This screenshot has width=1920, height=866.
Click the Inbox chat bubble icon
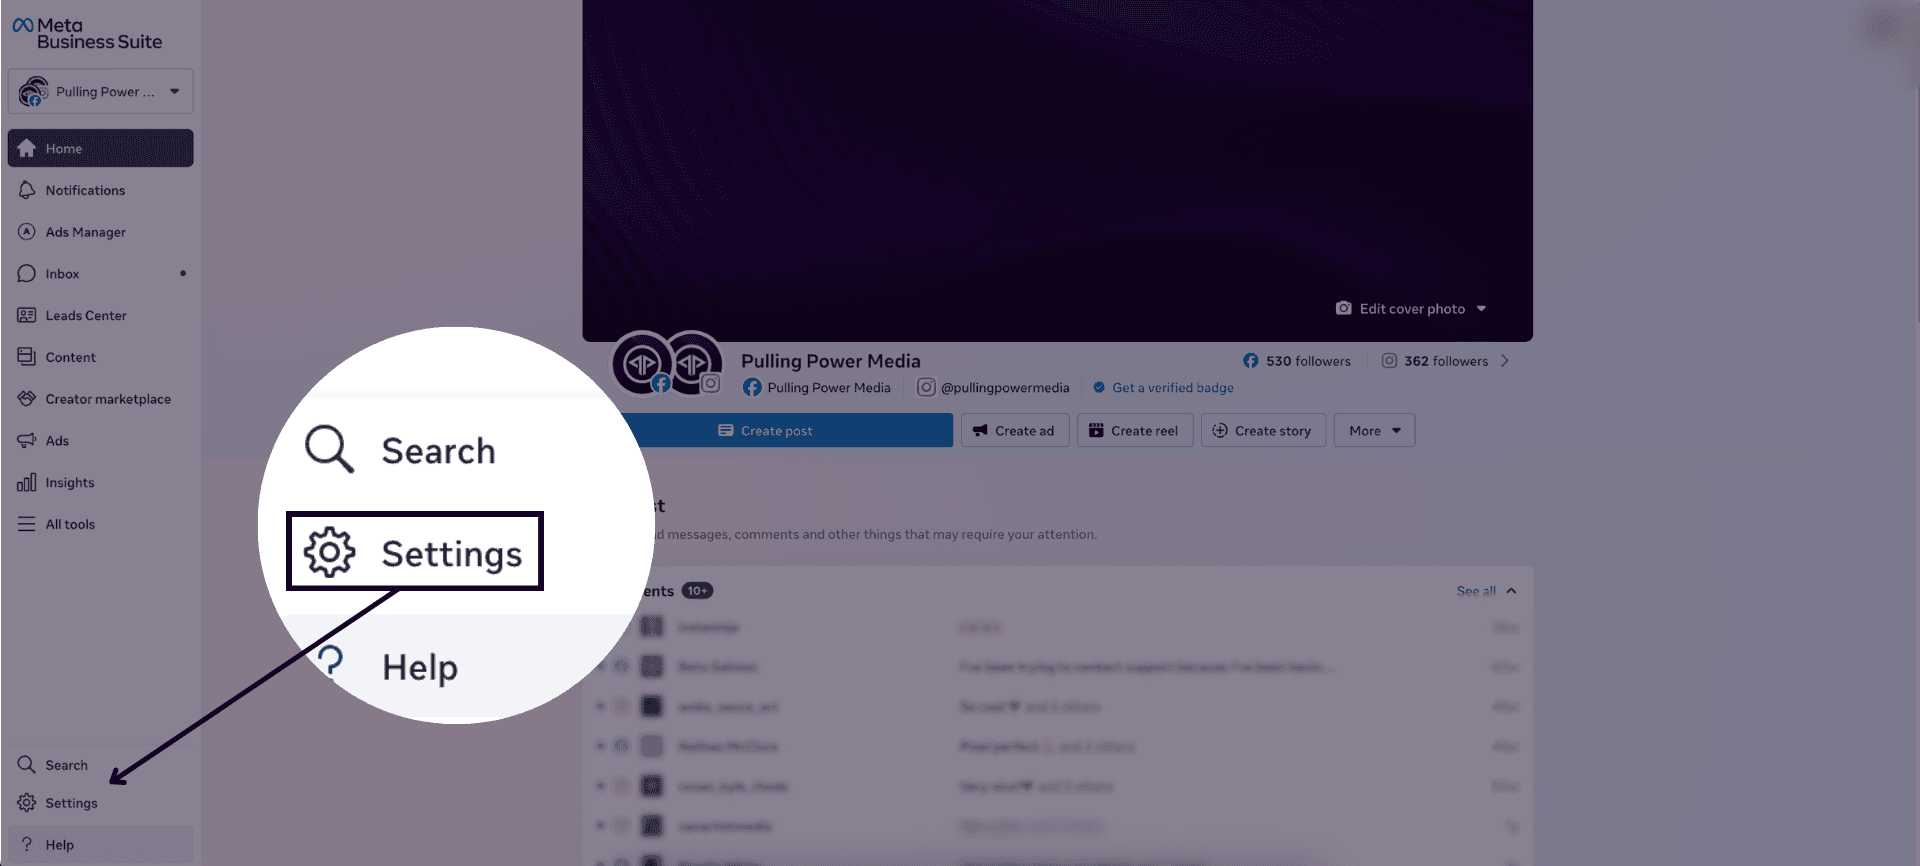[x=26, y=274]
